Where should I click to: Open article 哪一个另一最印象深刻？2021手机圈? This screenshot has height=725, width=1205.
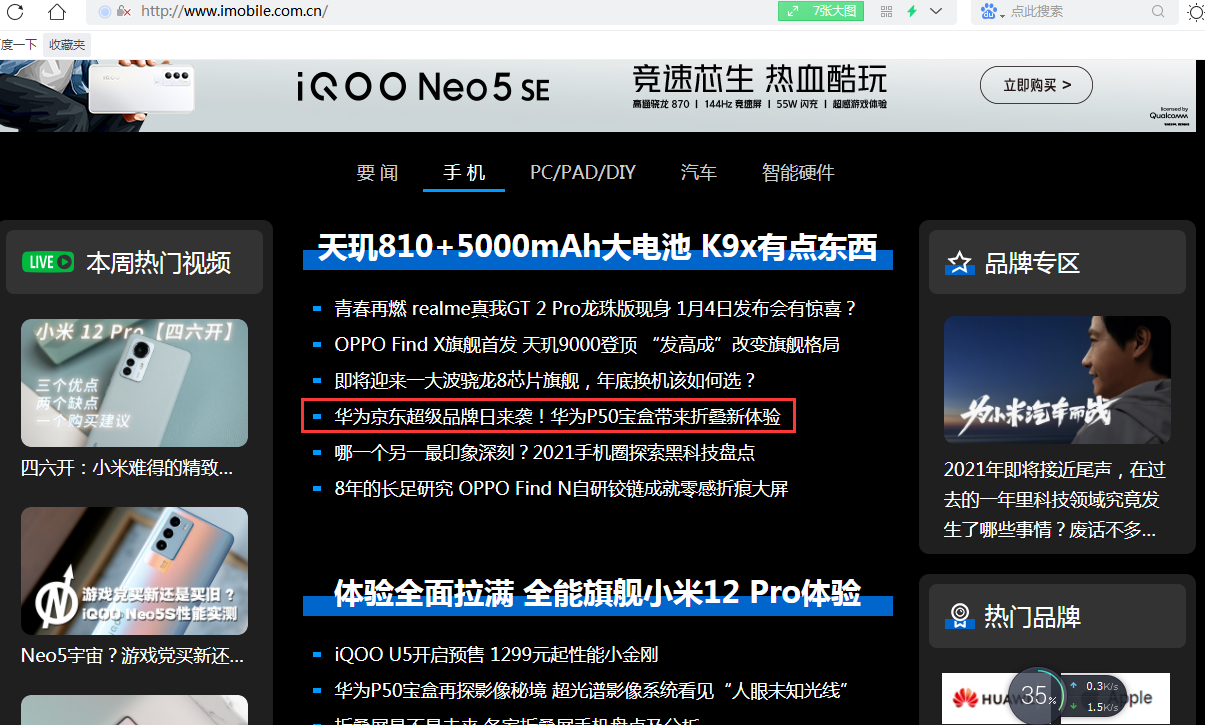545,452
